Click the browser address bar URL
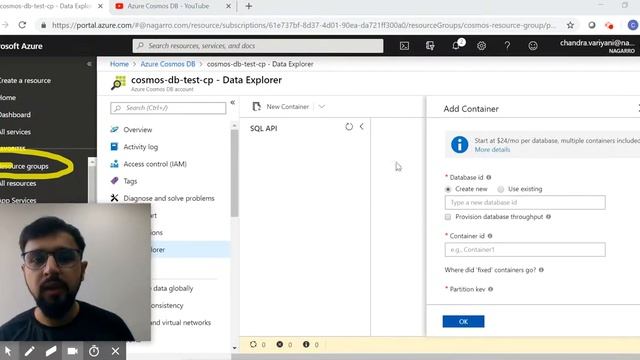This screenshot has width=640, height=360. 304,25
